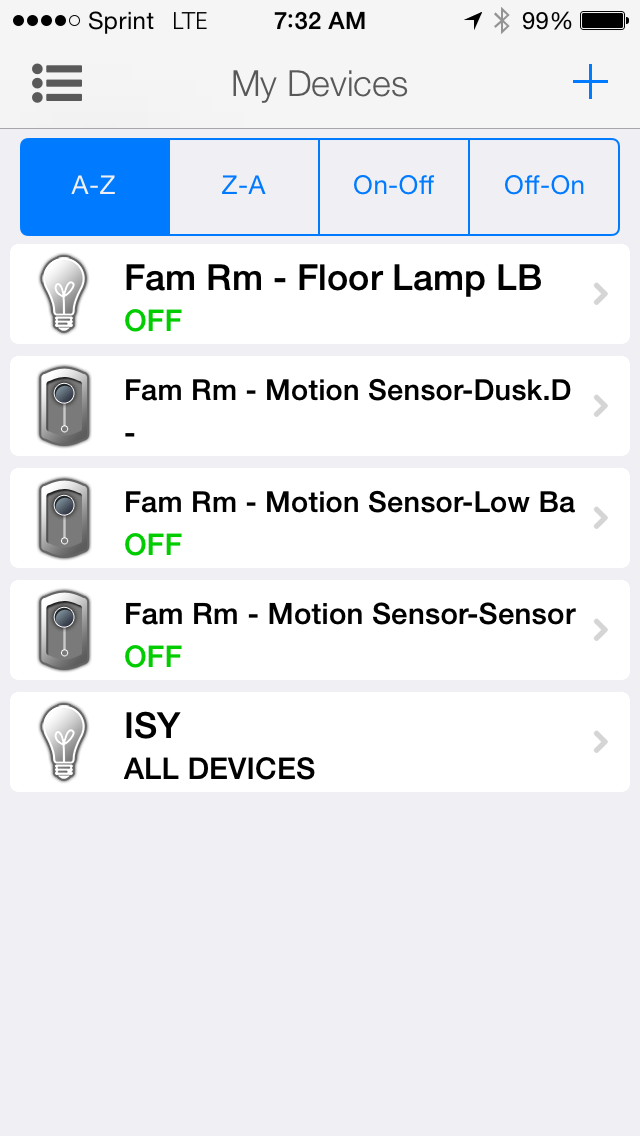Open Motion Sensor-Low Ba details chevron
The height and width of the screenshot is (1136, 640).
click(x=600, y=518)
